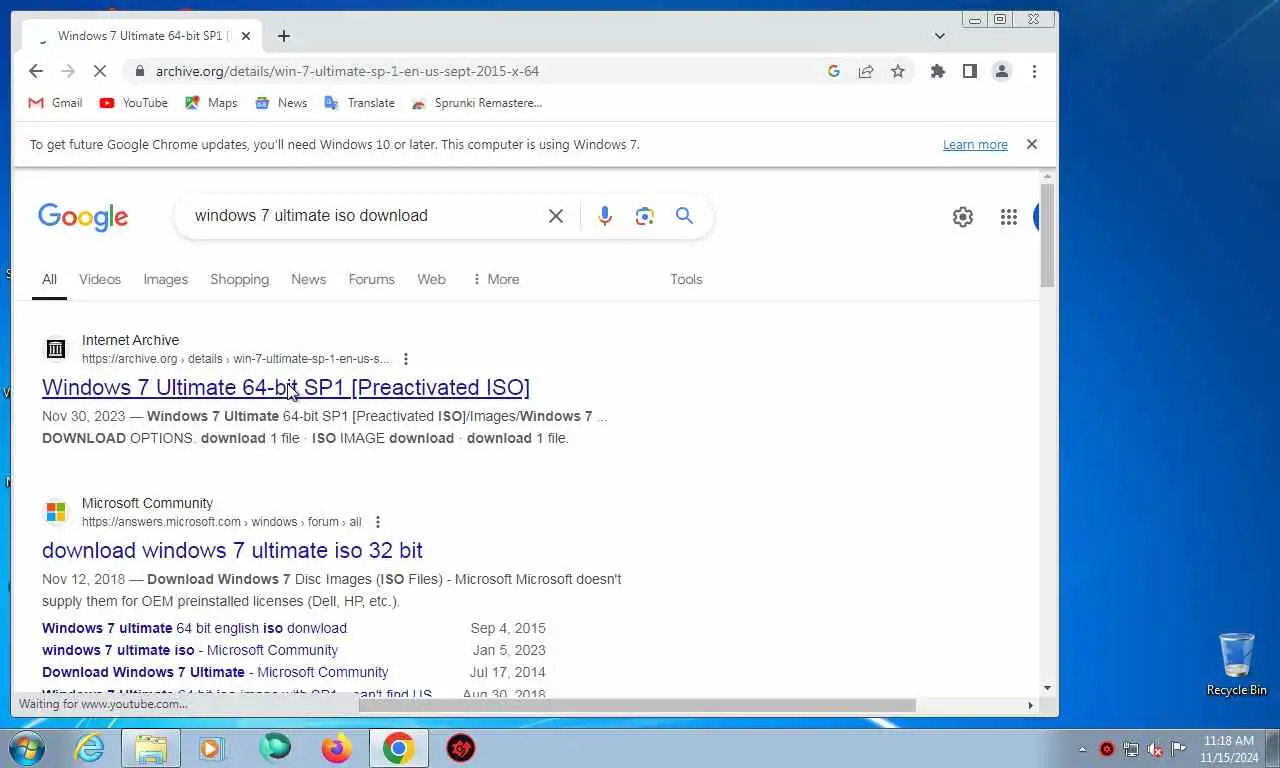
Task: Search by image with Lens icon
Action: point(645,216)
